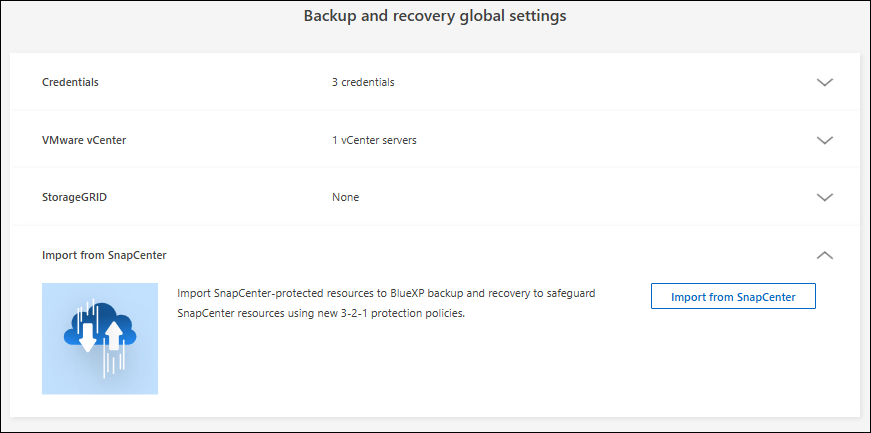Screen dimensions: 871x433
Task: Click the Import from SnapCenter section heading
Action: [104, 255]
